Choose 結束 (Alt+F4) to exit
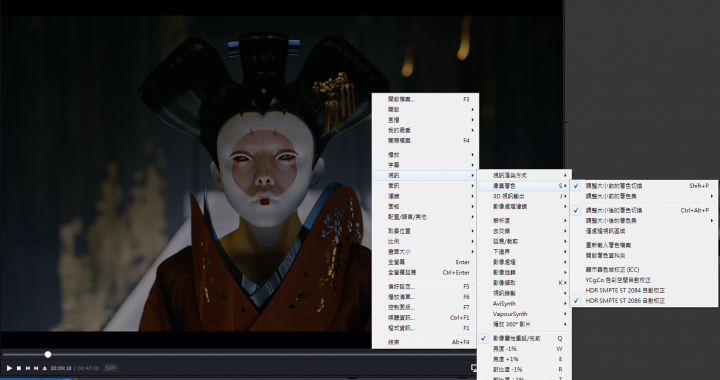This screenshot has width=720, height=380. pyautogui.click(x=425, y=342)
